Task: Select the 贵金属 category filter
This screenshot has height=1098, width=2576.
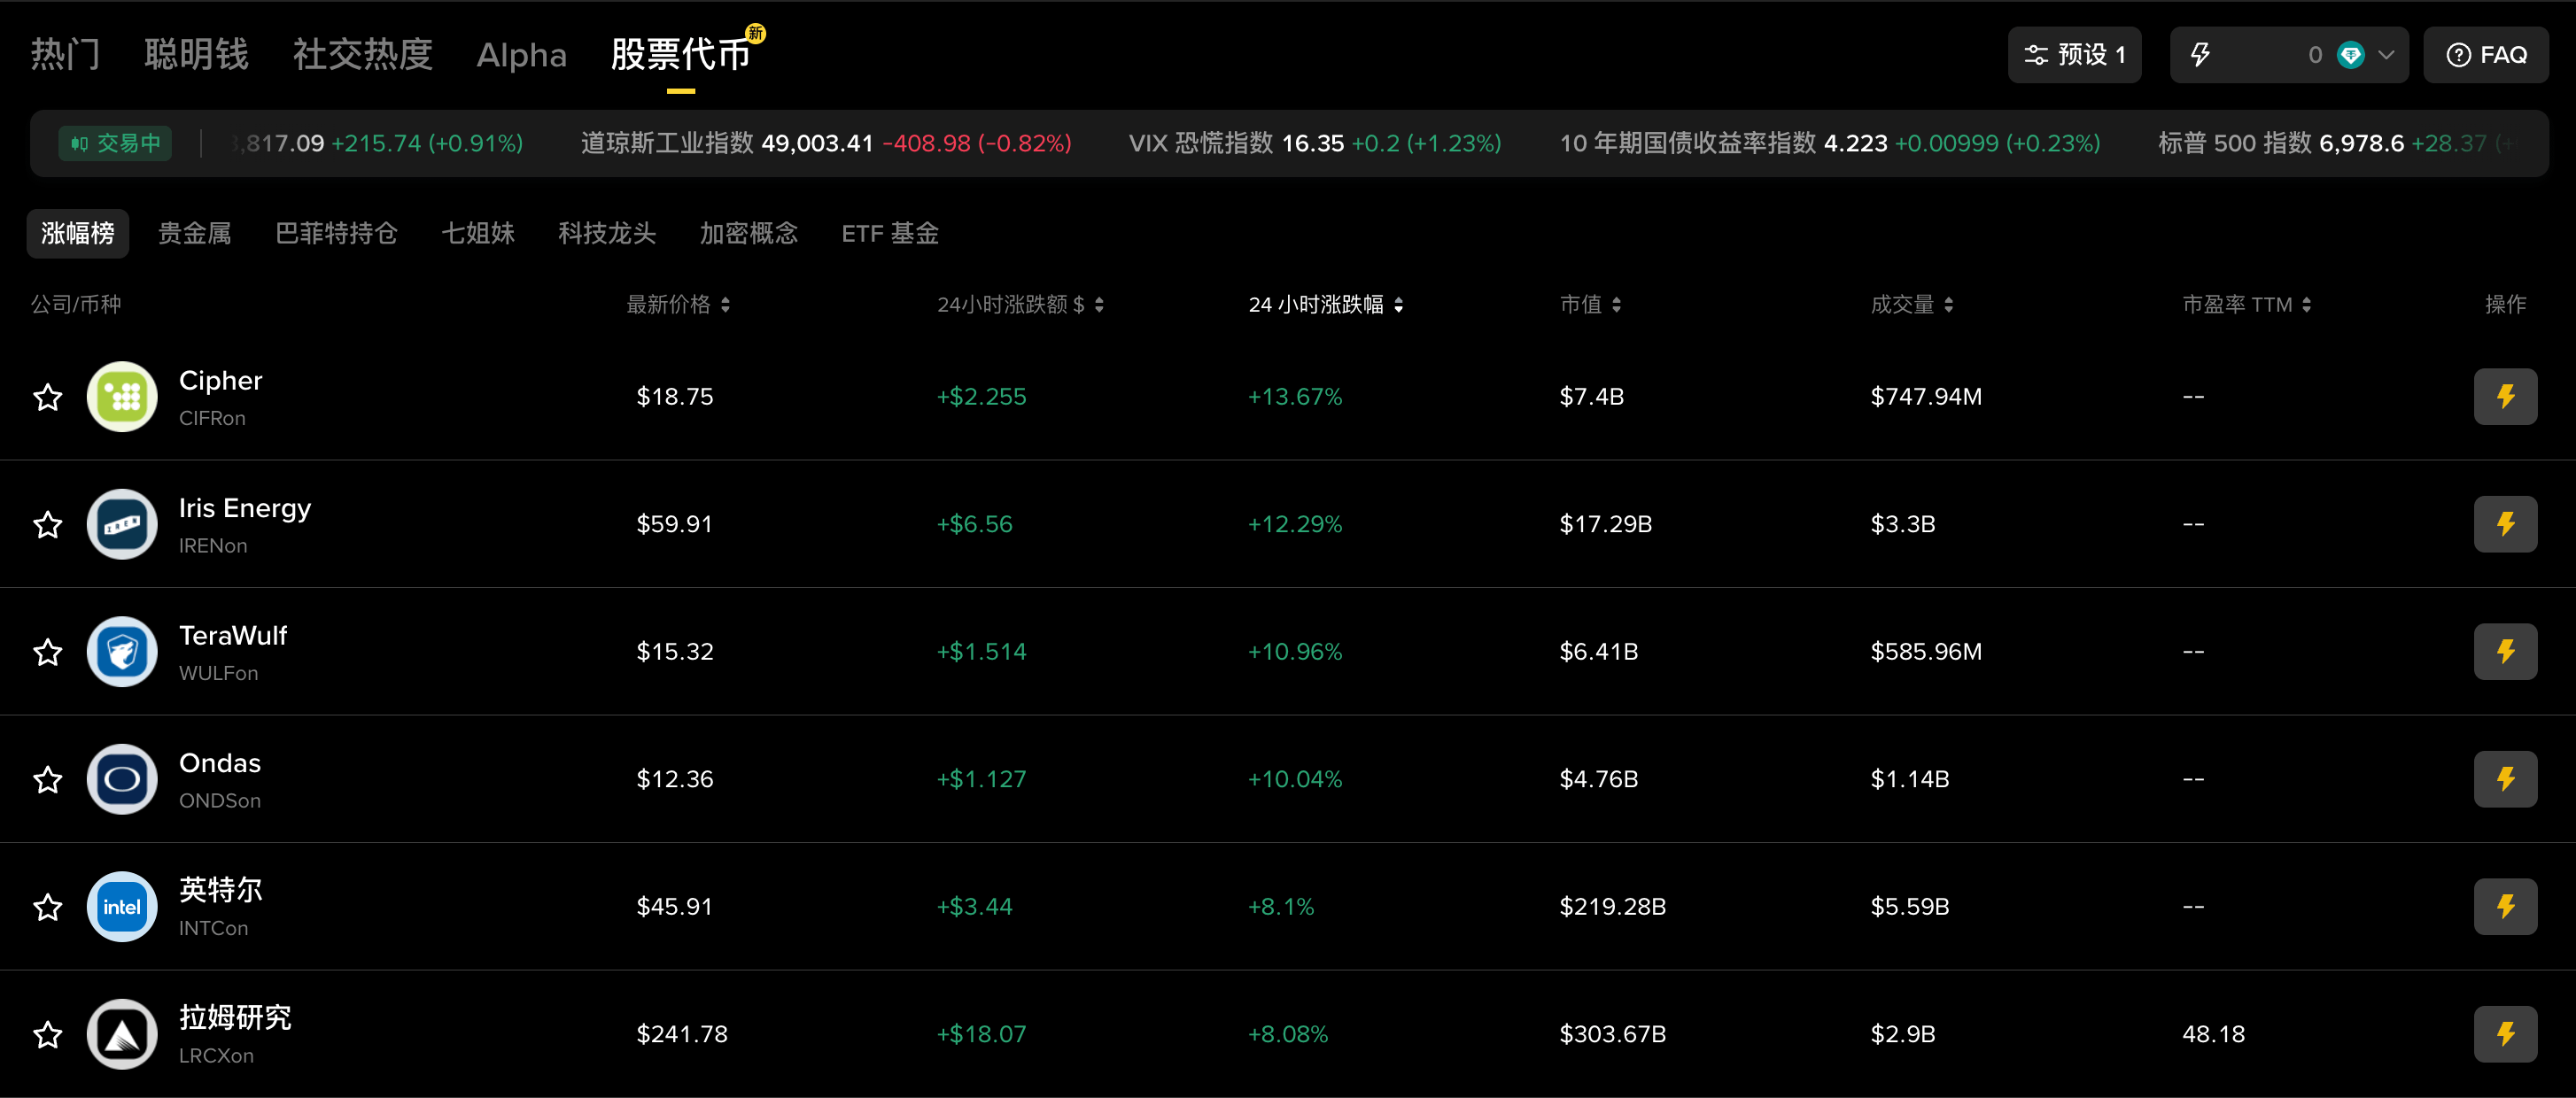Action: pyautogui.click(x=195, y=234)
